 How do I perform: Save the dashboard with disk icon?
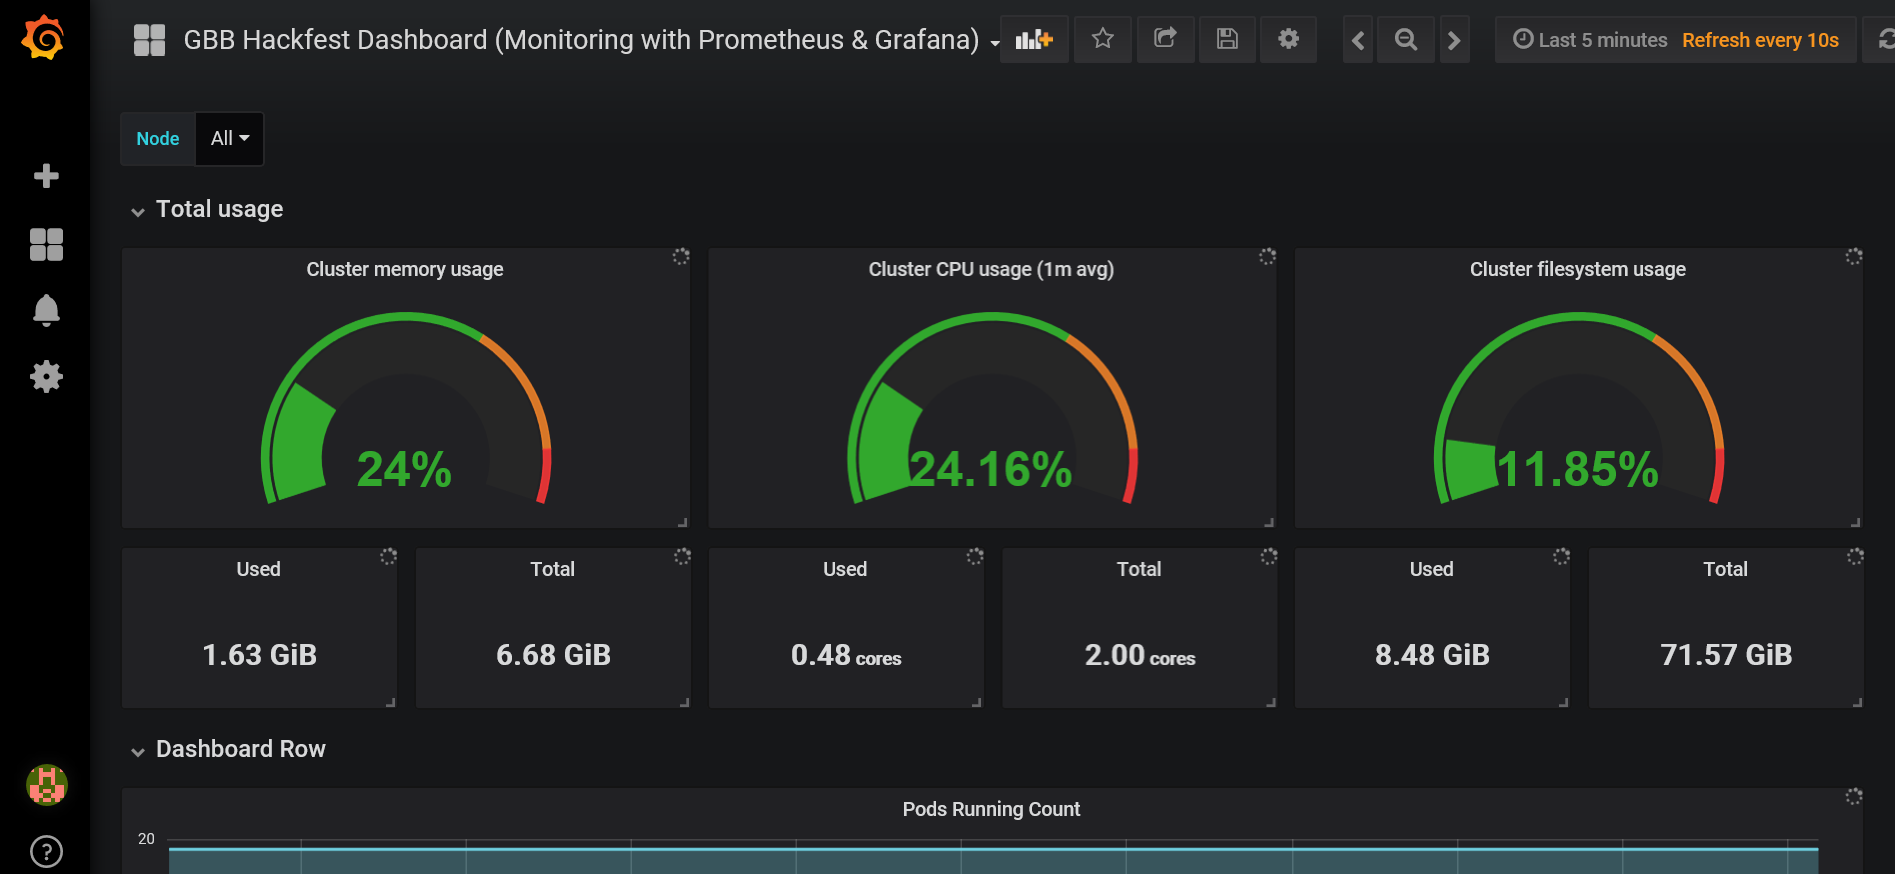tap(1227, 40)
